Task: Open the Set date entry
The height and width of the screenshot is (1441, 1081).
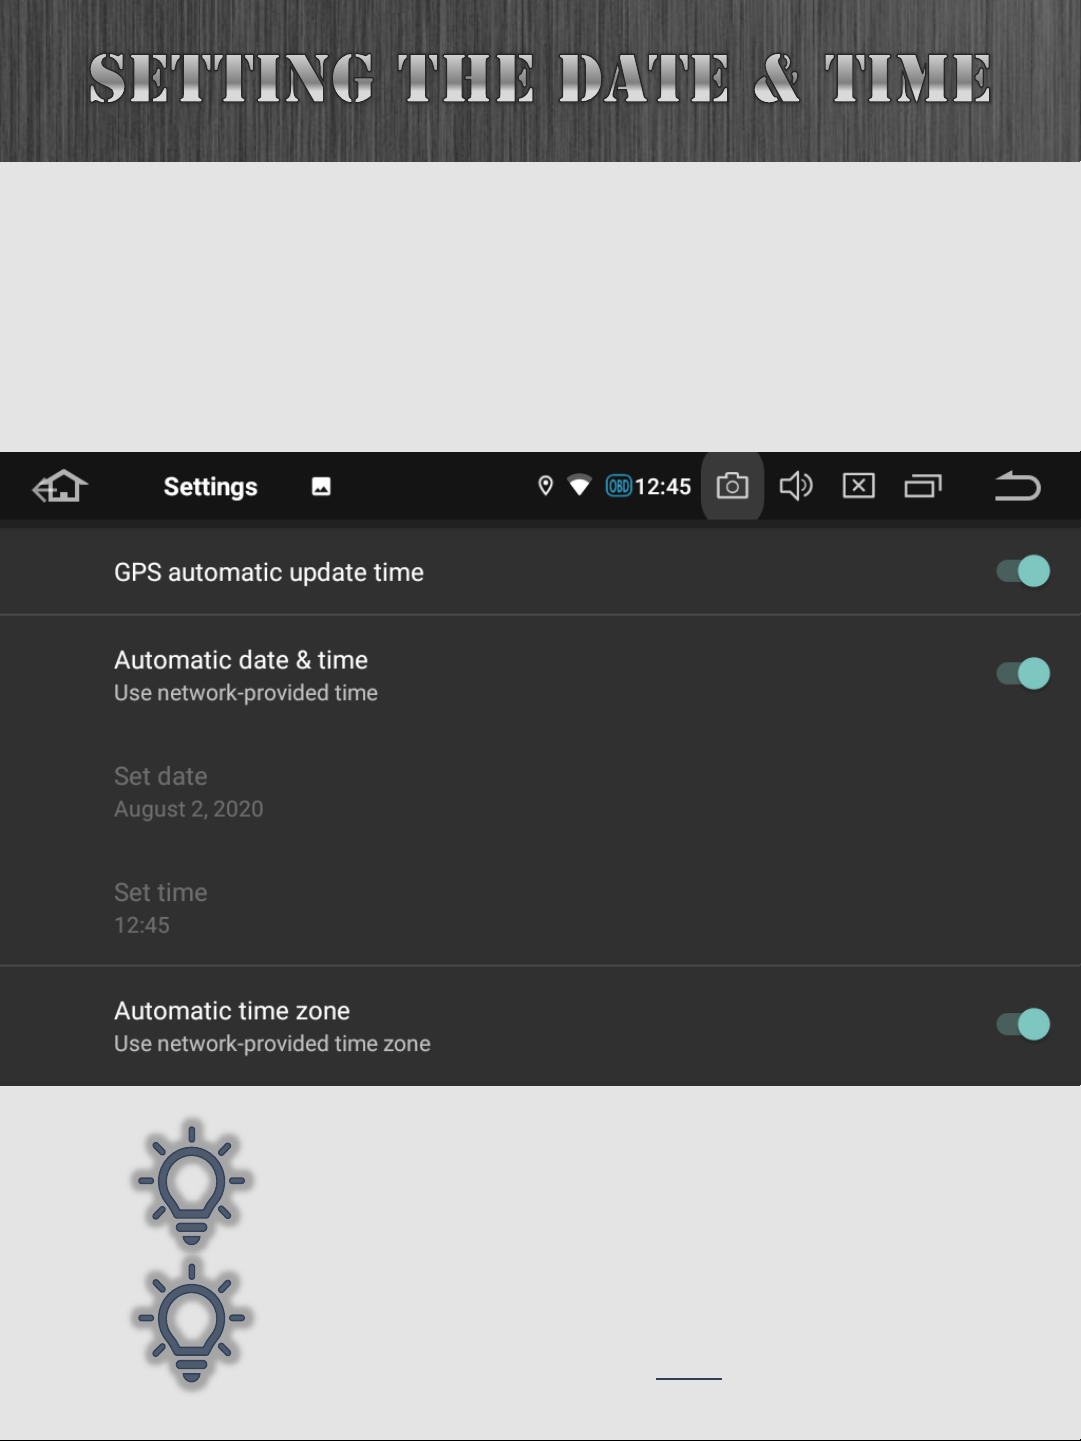Action: pos(540,792)
